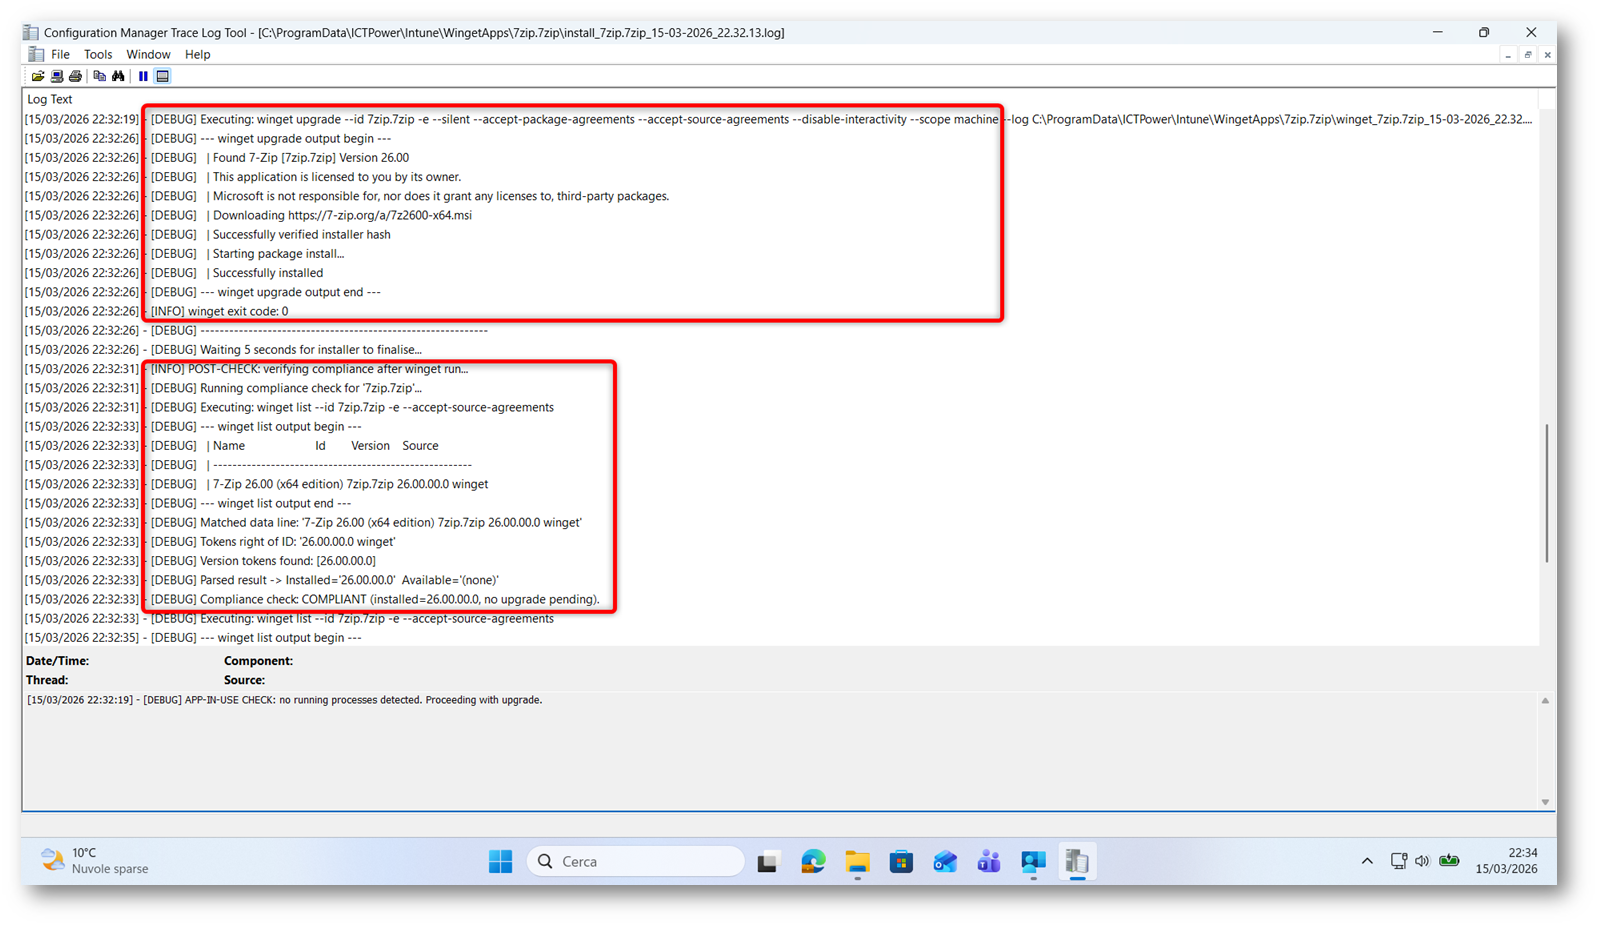Select the 'Successfully installed' log row
Viewport: 1599px width, 927px height.
tap(780, 273)
